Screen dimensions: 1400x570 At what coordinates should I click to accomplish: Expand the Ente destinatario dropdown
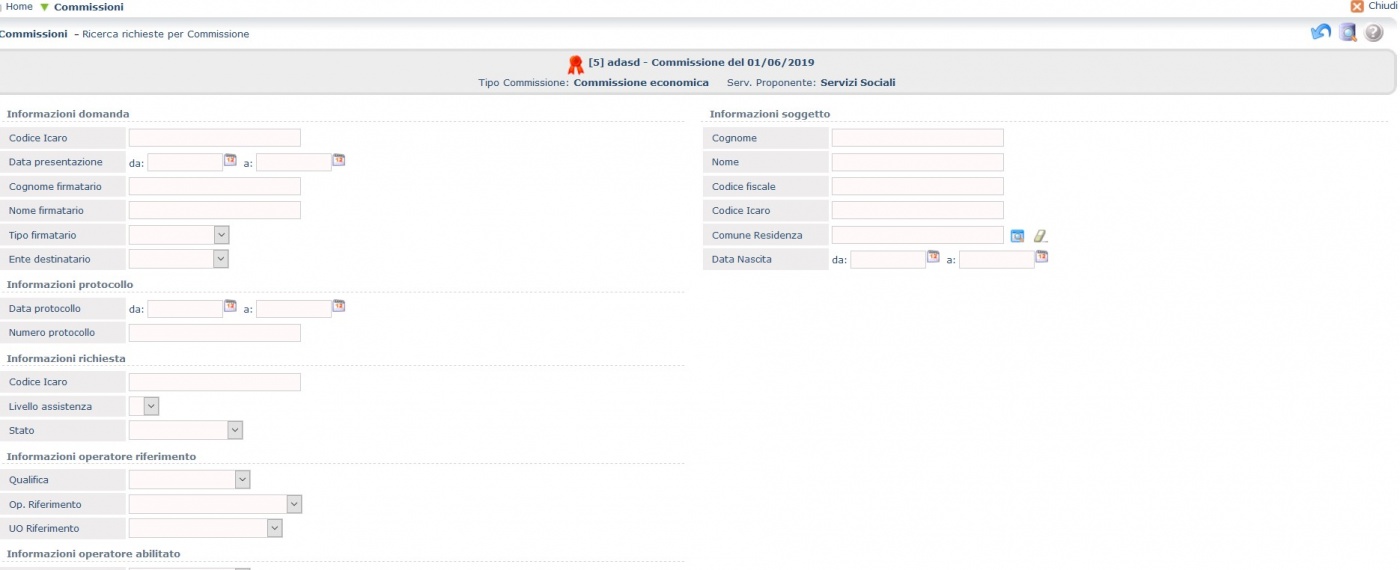221,259
